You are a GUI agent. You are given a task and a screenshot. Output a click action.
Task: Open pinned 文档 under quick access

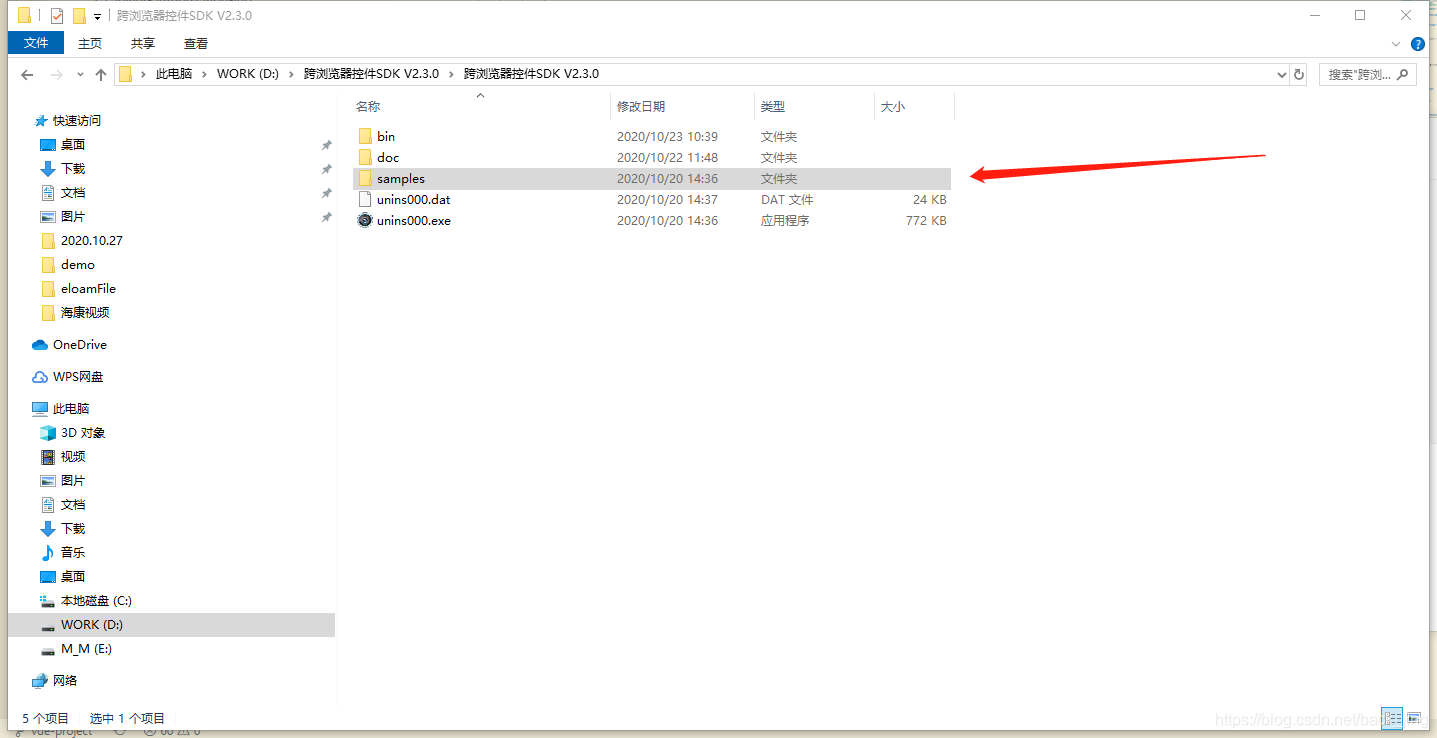(73, 192)
